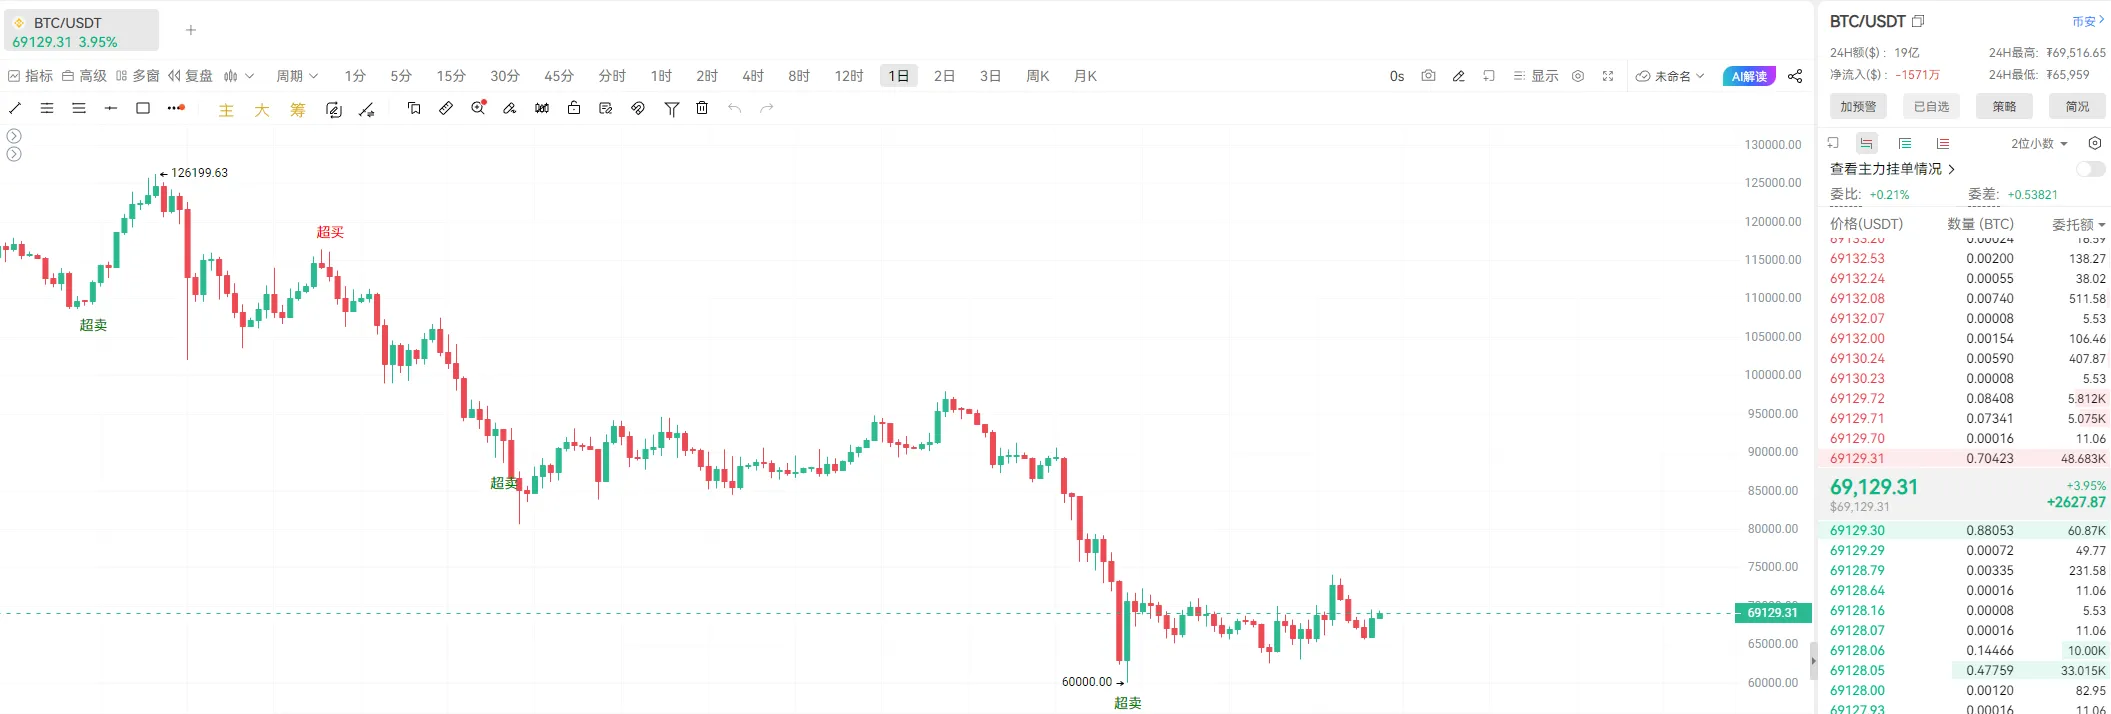Show only sell orders in order book

[1943, 143]
